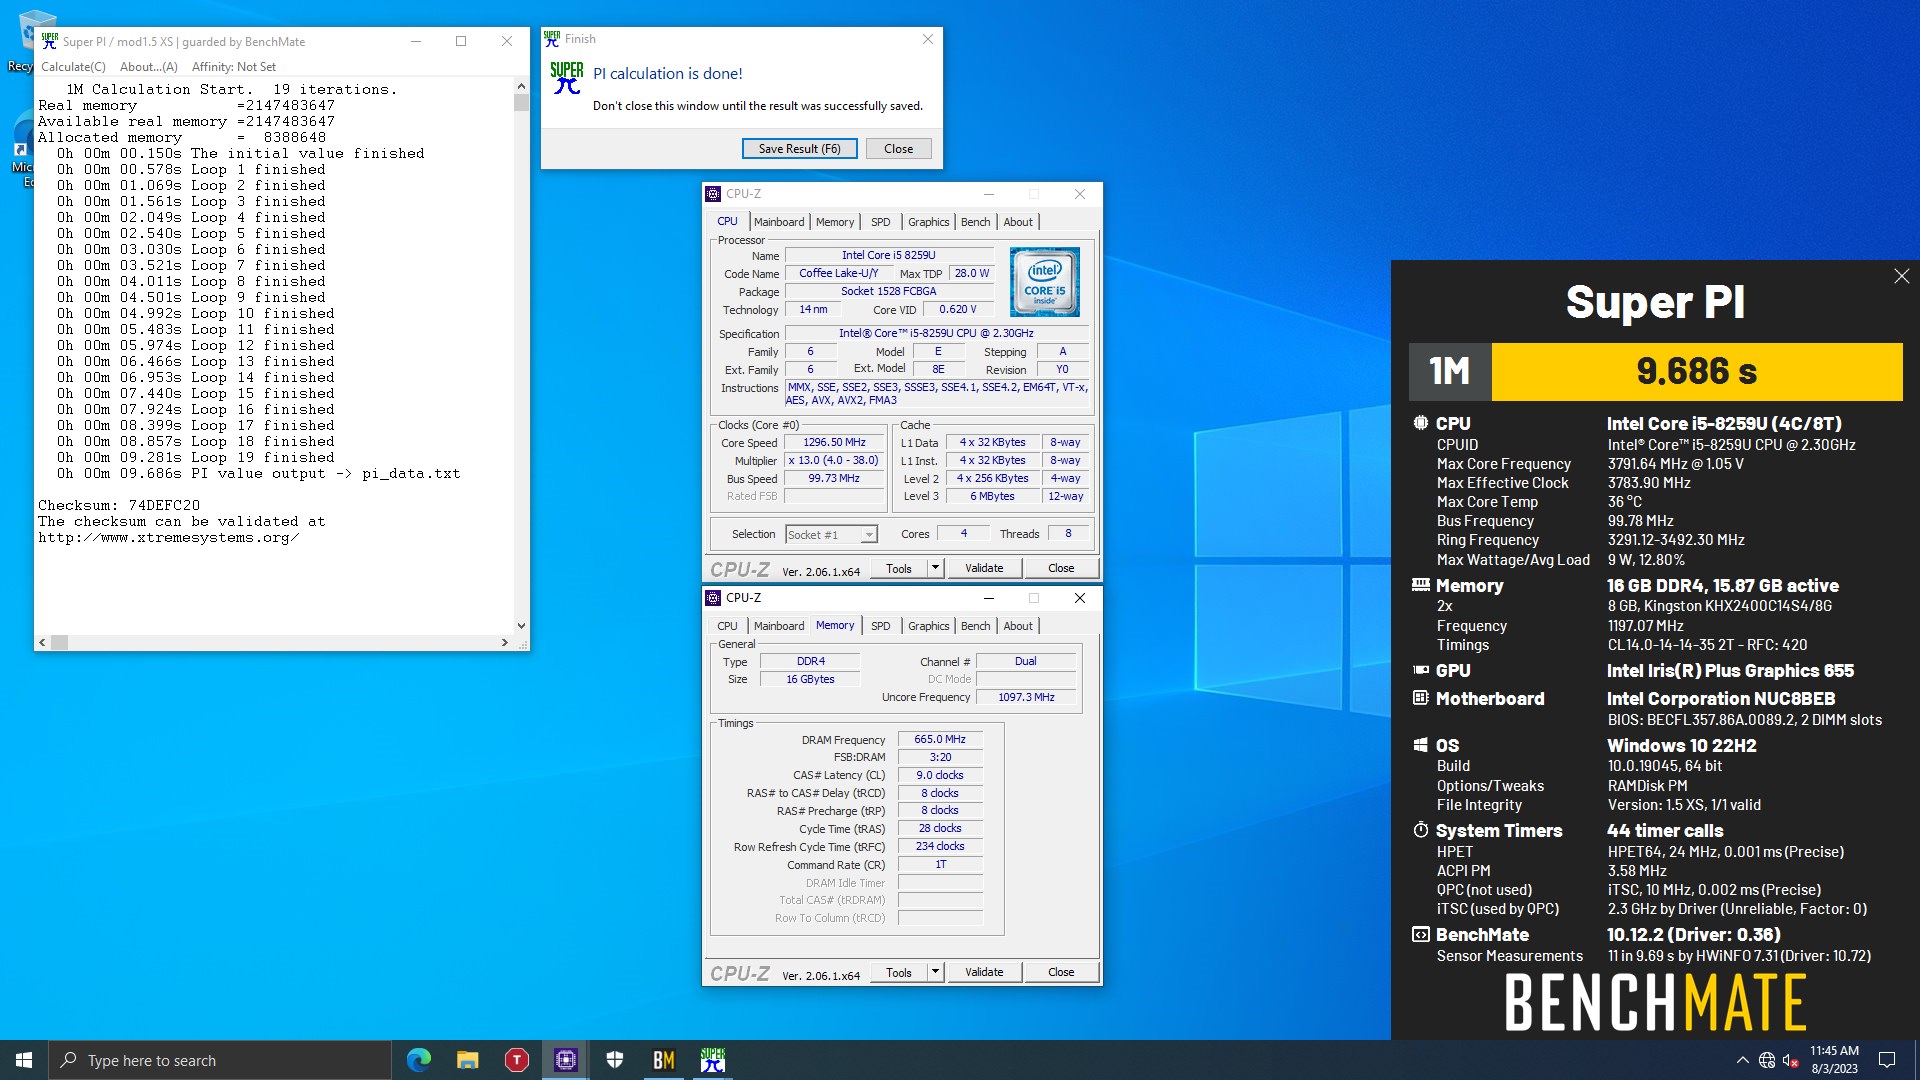Close the BenchMate Super PI result panel
This screenshot has width=1920, height=1080.
coord(1901,276)
